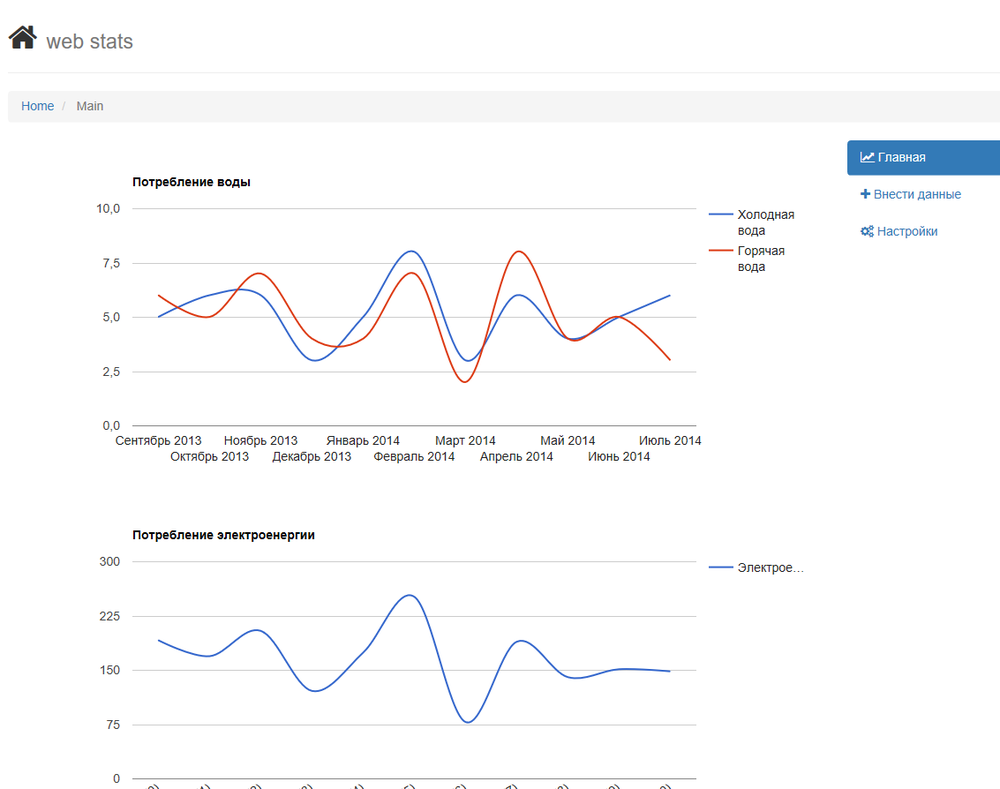The height and width of the screenshot is (789, 1000).
Task: Follow the Home breadcrumb link
Action: (x=38, y=106)
